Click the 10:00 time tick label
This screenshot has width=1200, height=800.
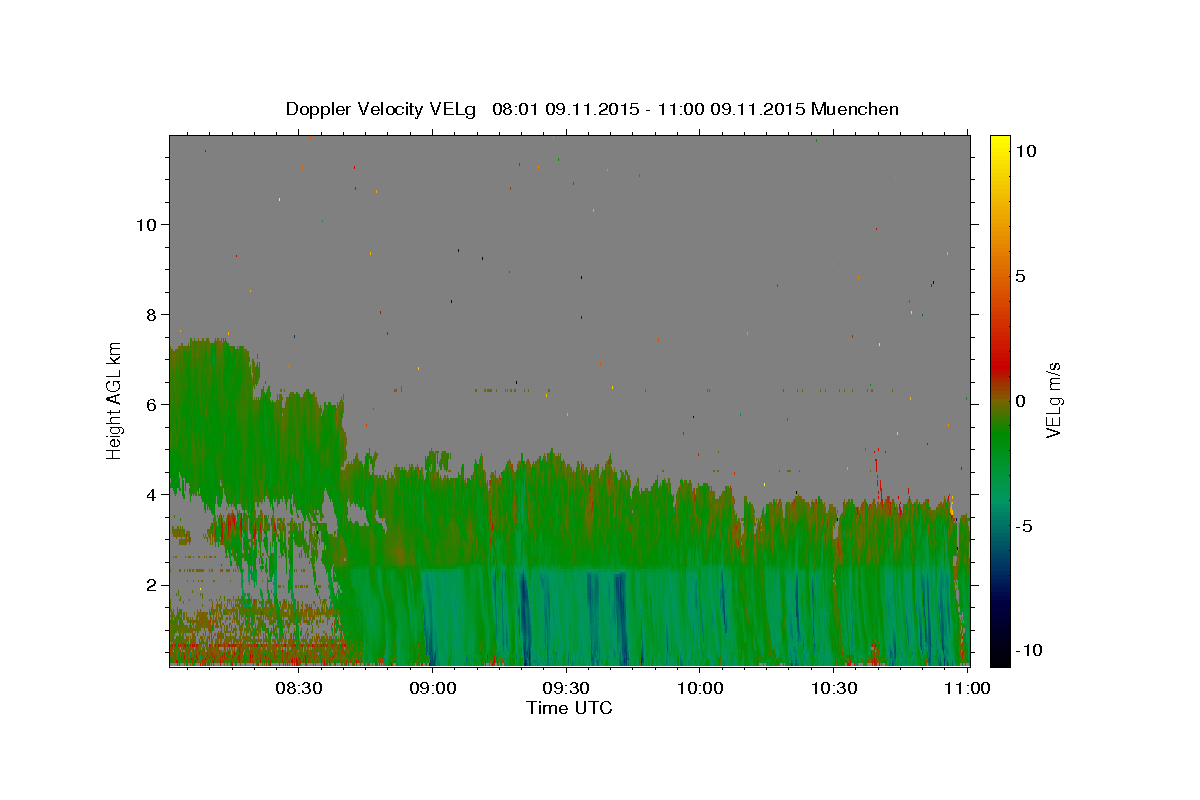coord(700,688)
